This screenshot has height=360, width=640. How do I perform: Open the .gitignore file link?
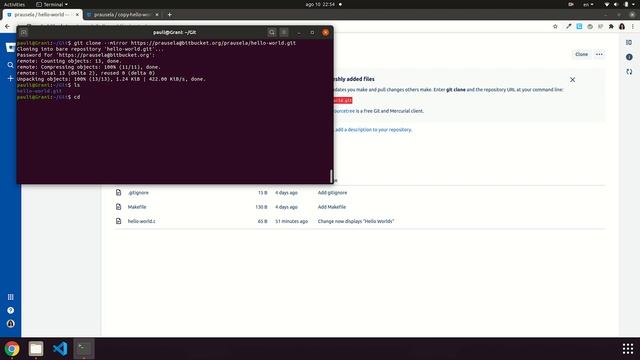pyautogui.click(x=138, y=193)
